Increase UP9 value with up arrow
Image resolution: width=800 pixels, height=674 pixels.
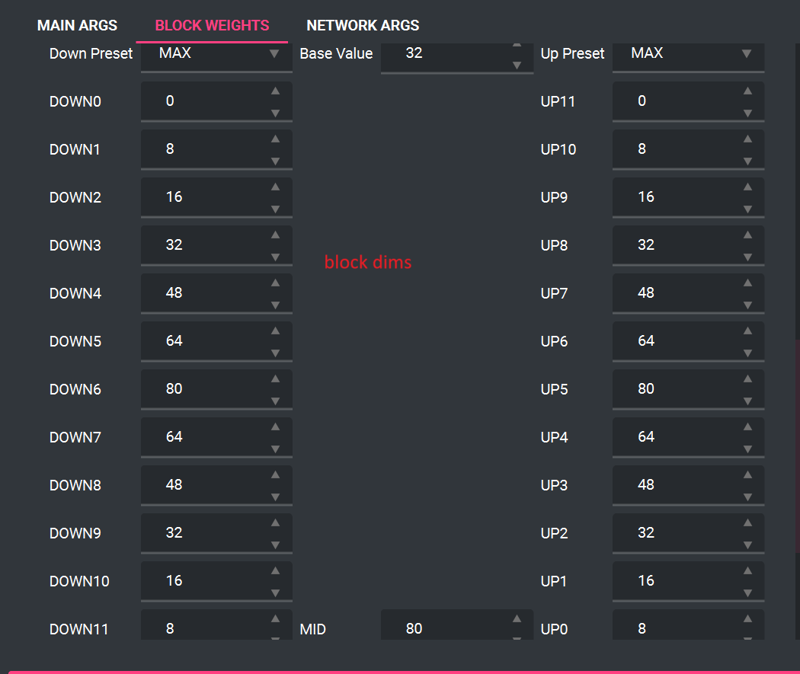[x=747, y=187]
